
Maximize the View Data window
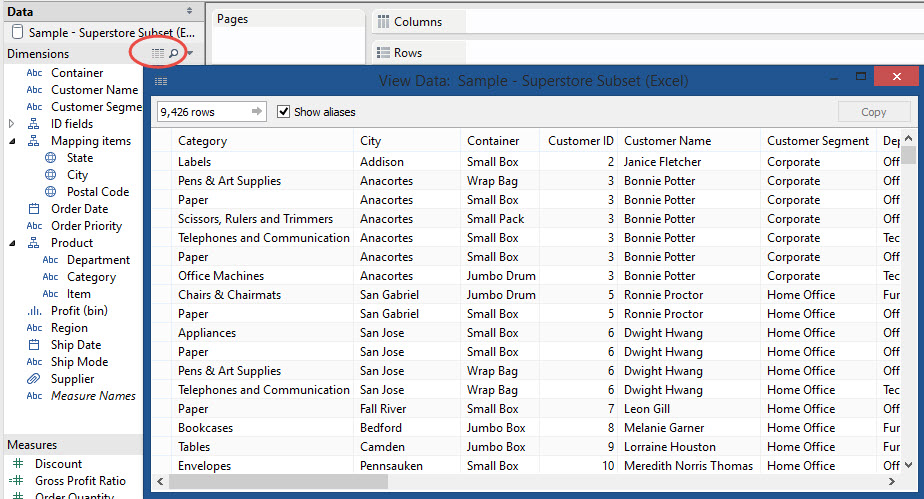[x=861, y=76]
